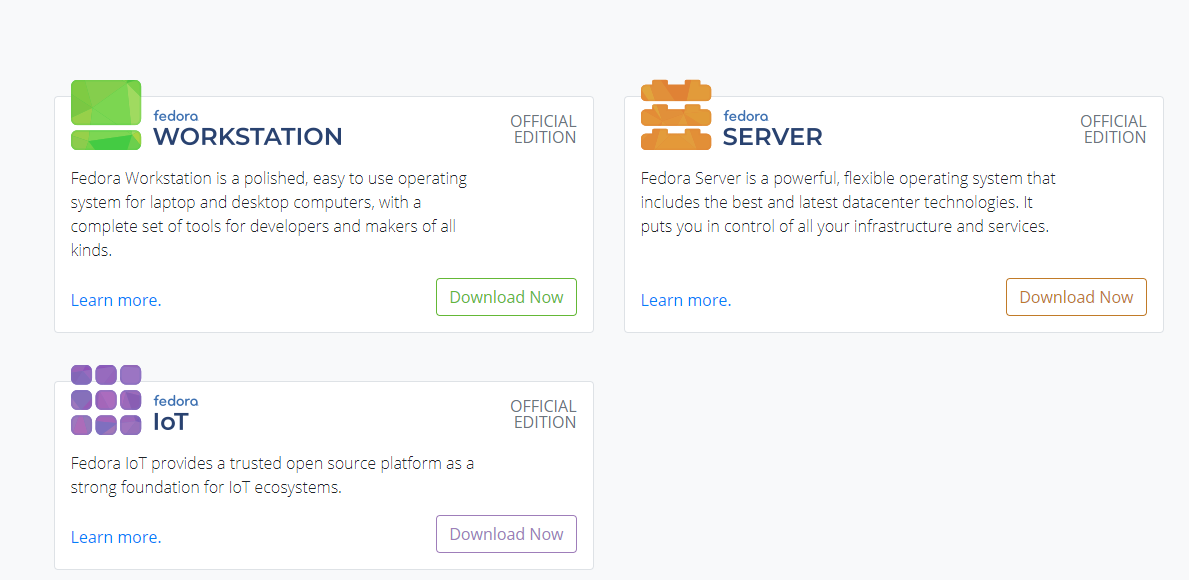Image resolution: width=1189 pixels, height=580 pixels.
Task: Select the WORKSTATION heading title
Action: 248,137
